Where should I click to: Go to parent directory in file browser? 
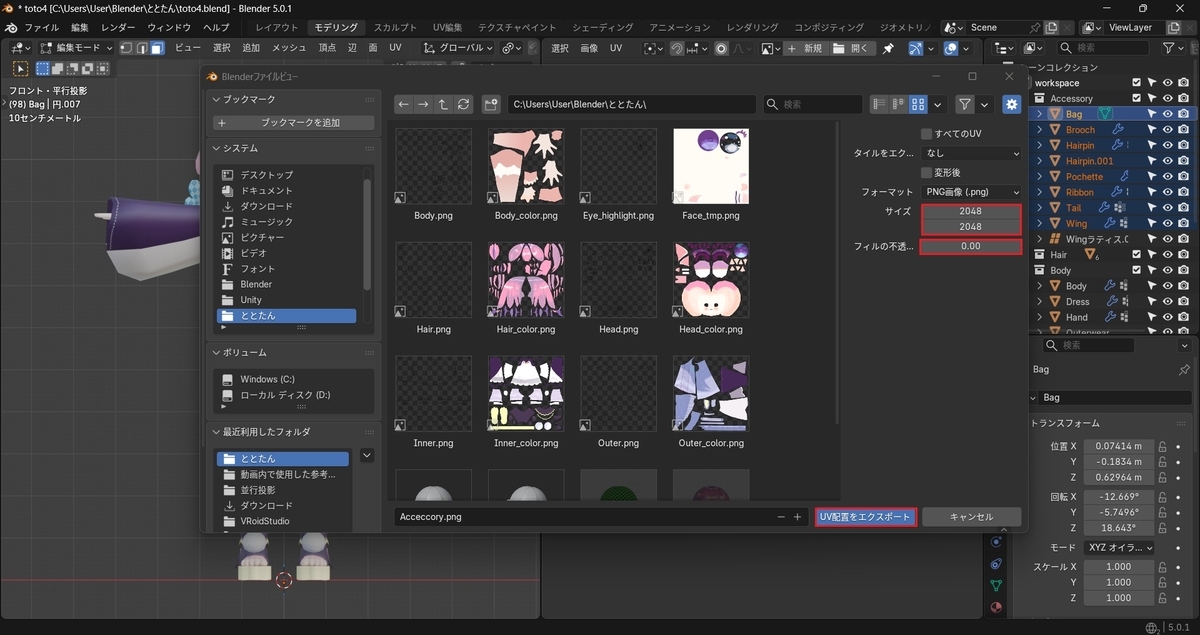pyautogui.click(x=443, y=104)
